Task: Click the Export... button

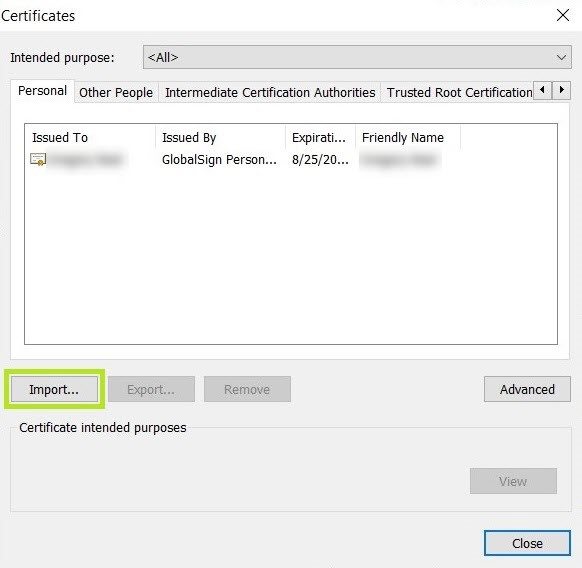Action: (x=151, y=389)
